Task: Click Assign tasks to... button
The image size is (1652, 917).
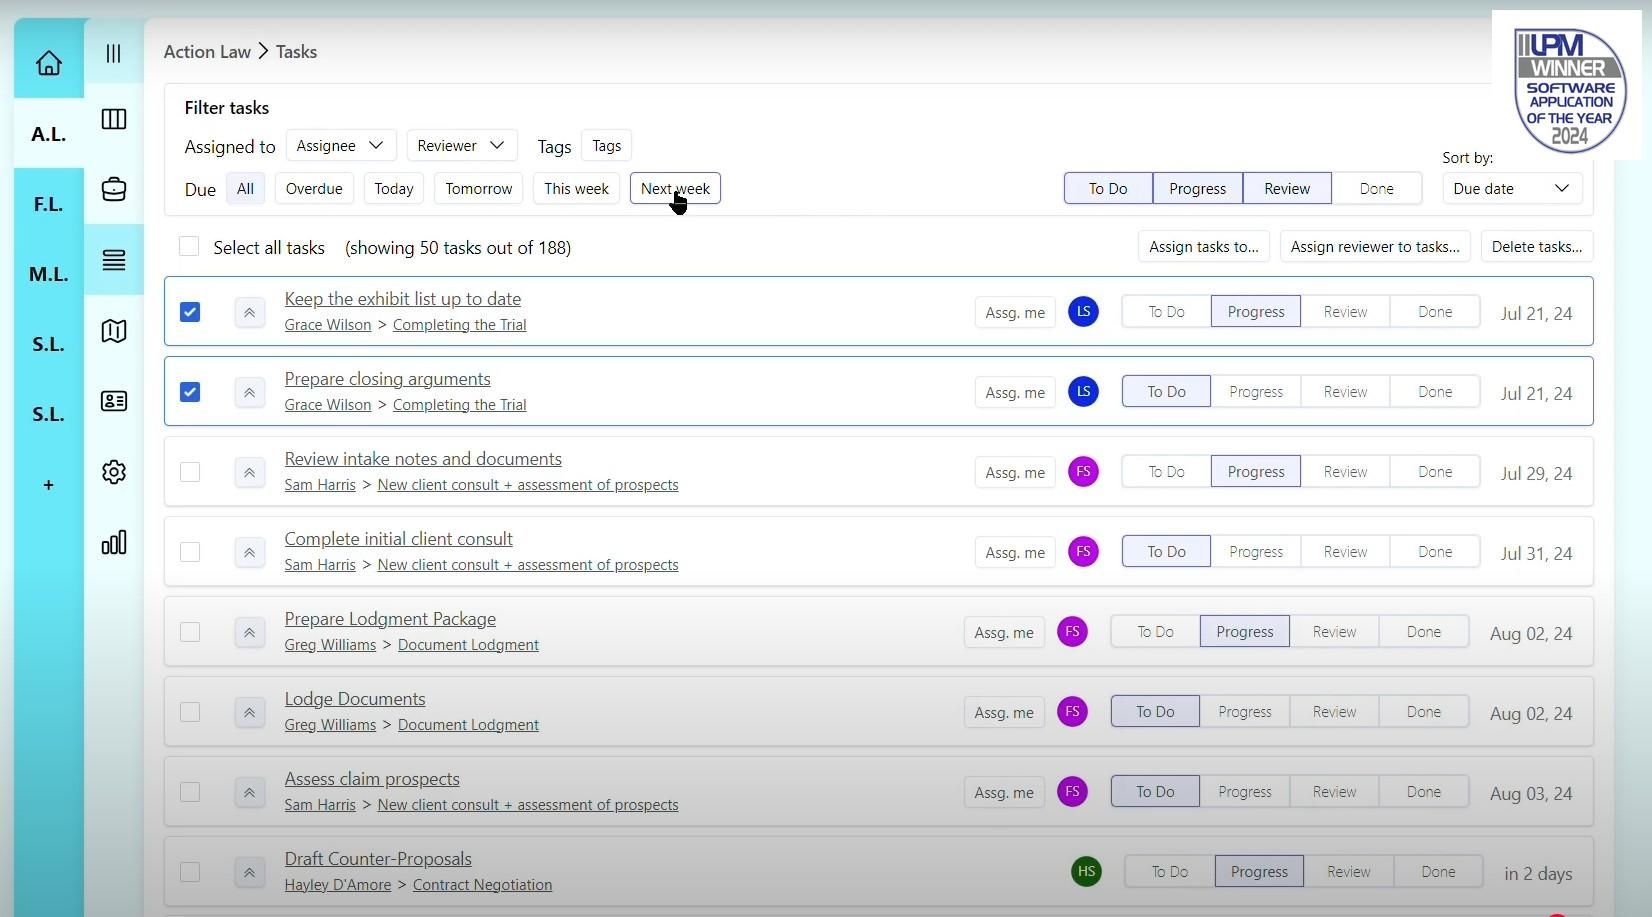Action: (x=1204, y=247)
